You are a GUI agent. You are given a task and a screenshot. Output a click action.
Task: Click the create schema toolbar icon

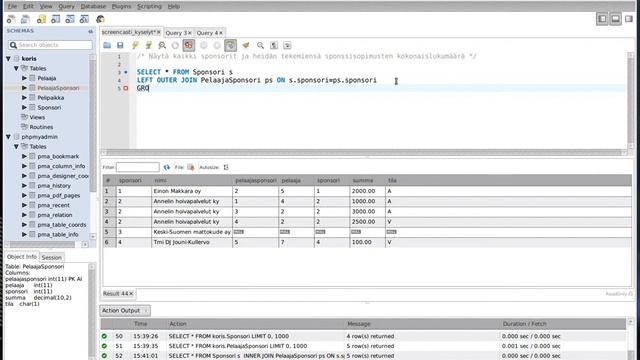[41, 19]
